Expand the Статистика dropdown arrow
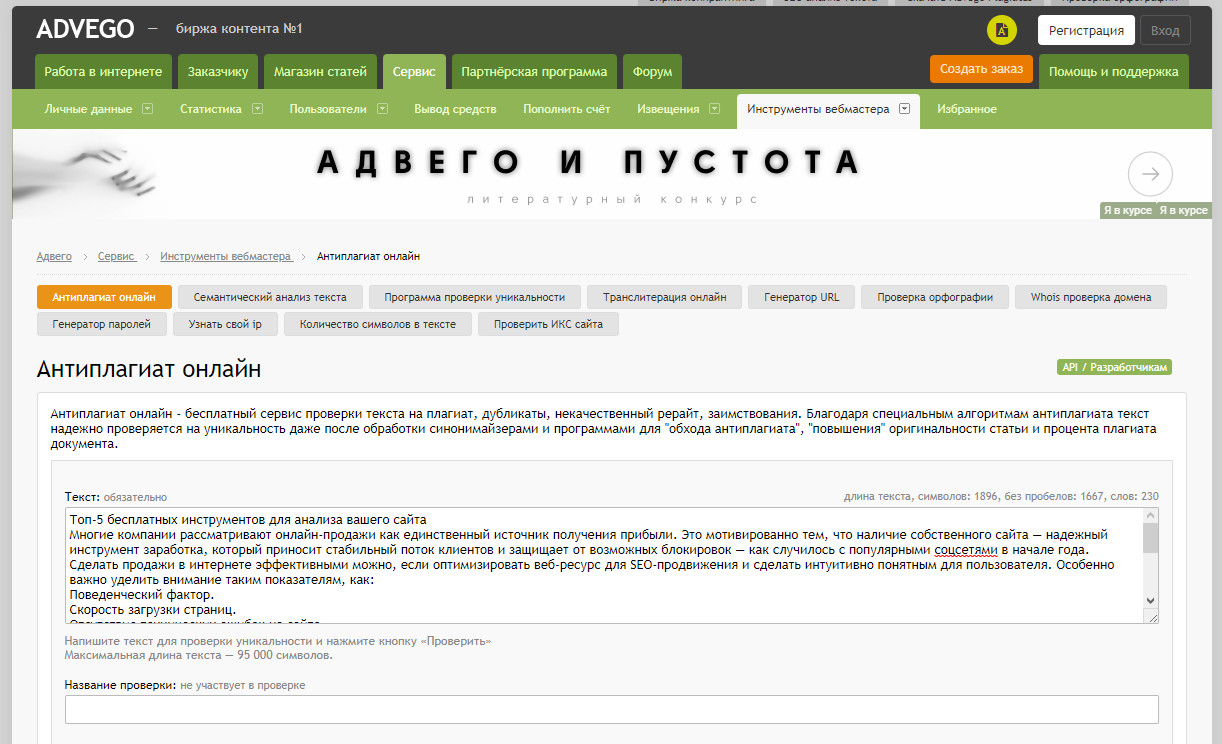This screenshot has height=744, width=1222. tap(257, 109)
